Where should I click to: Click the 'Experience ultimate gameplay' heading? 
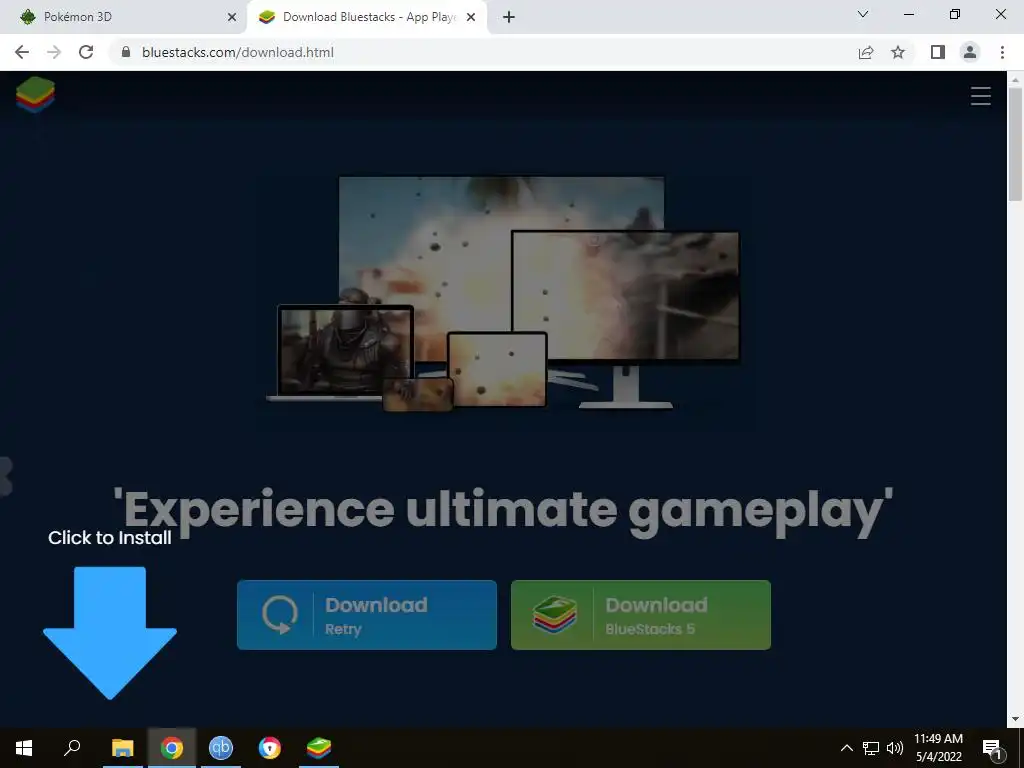pyautogui.click(x=503, y=511)
